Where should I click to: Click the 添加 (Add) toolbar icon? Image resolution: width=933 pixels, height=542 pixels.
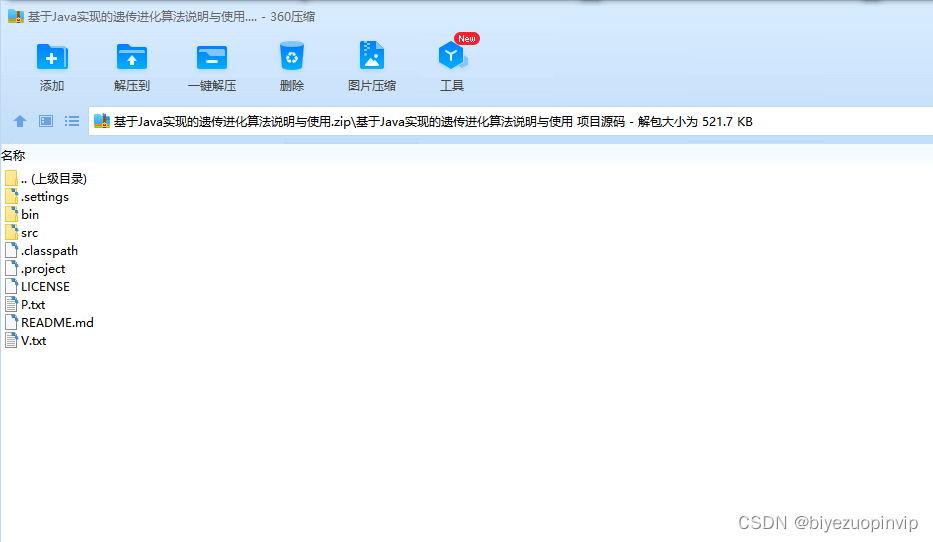(52, 58)
